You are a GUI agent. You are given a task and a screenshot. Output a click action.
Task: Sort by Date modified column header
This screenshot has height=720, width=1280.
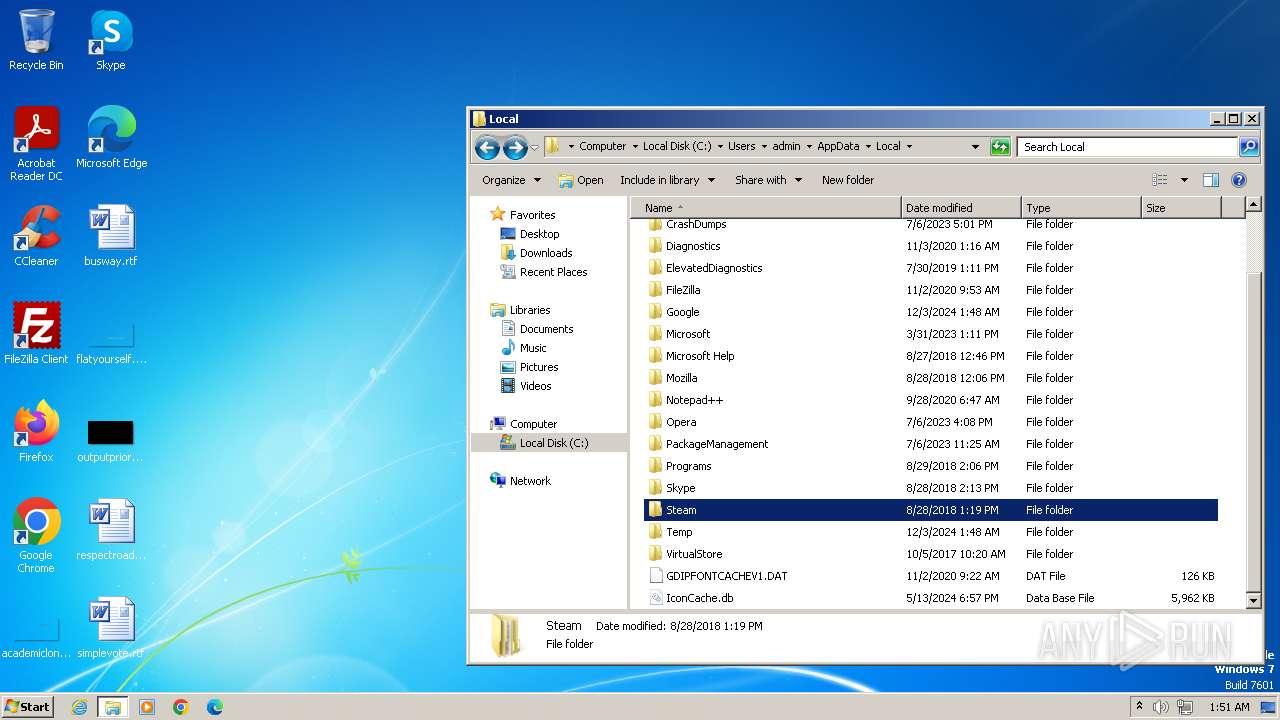tap(961, 208)
